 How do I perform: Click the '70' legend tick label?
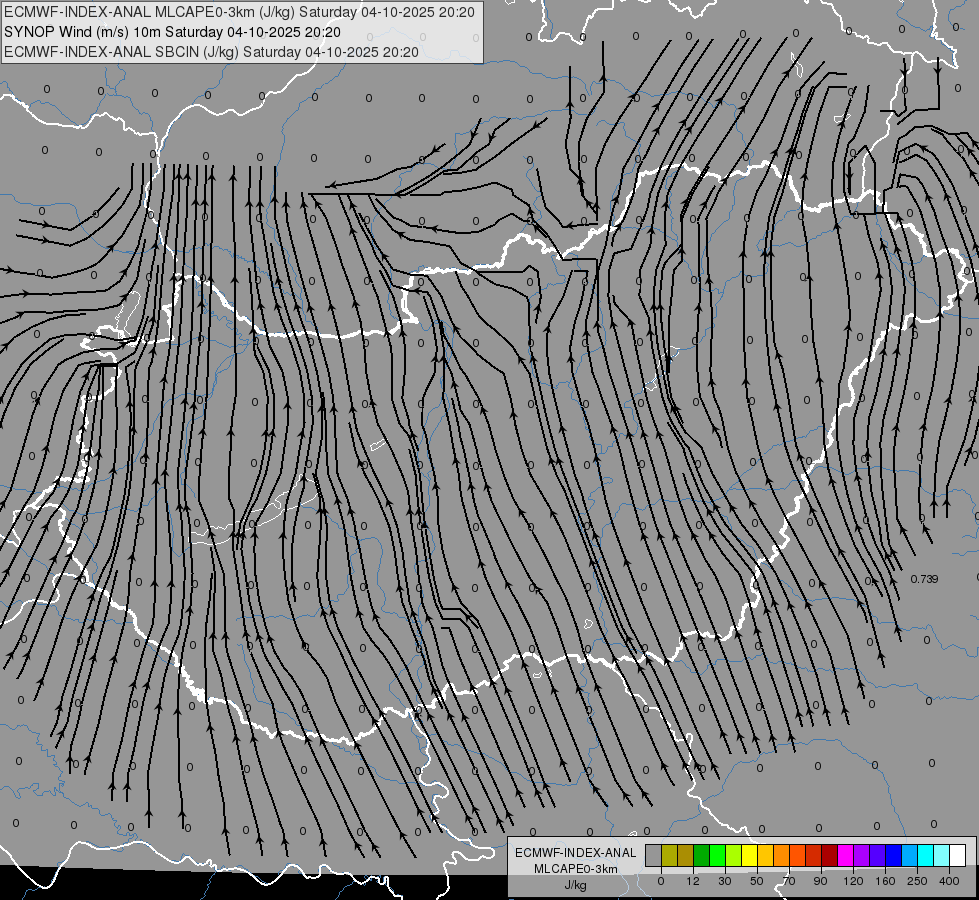click(x=789, y=881)
